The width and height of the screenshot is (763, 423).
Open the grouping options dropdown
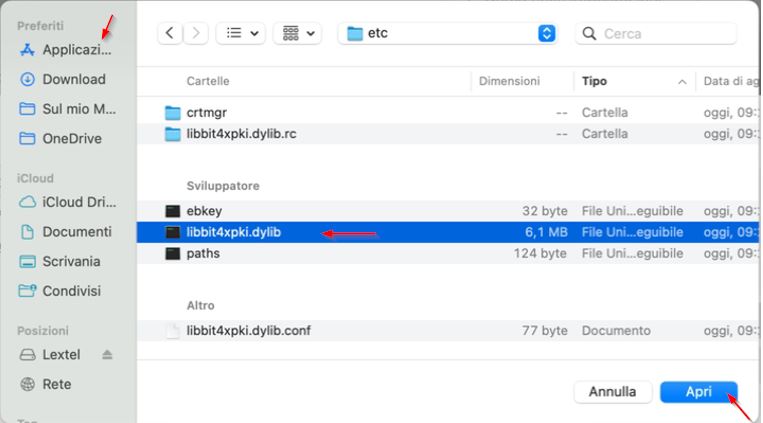[299, 33]
